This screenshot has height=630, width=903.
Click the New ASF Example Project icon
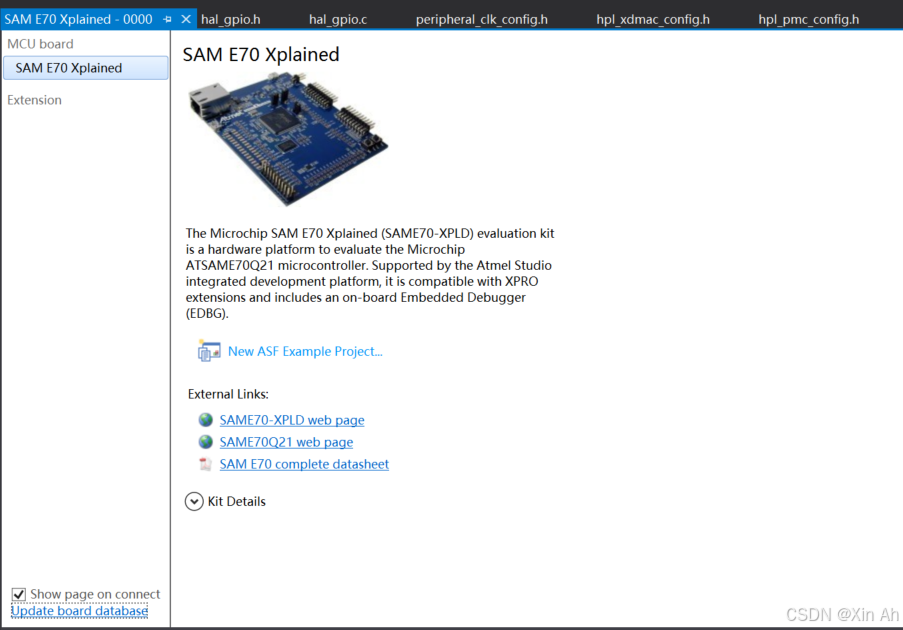click(208, 351)
